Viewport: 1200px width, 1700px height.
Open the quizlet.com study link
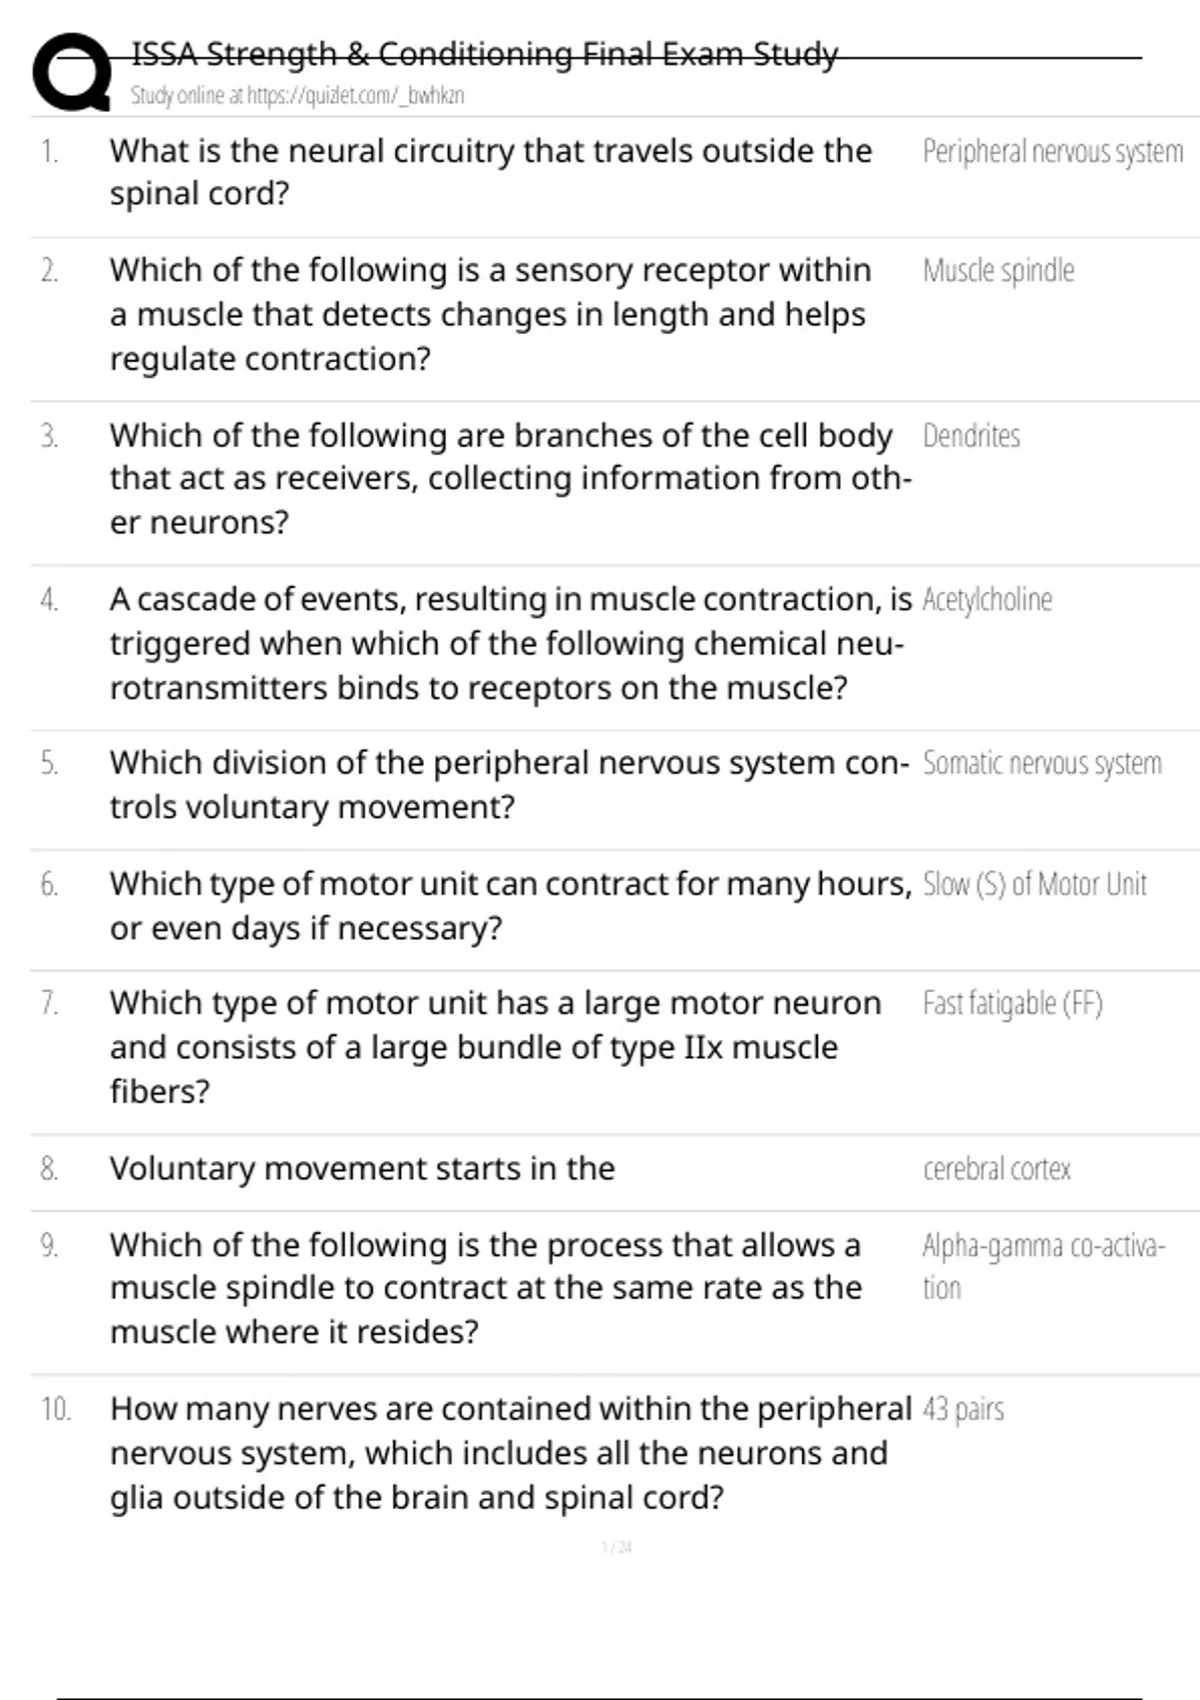[297, 96]
